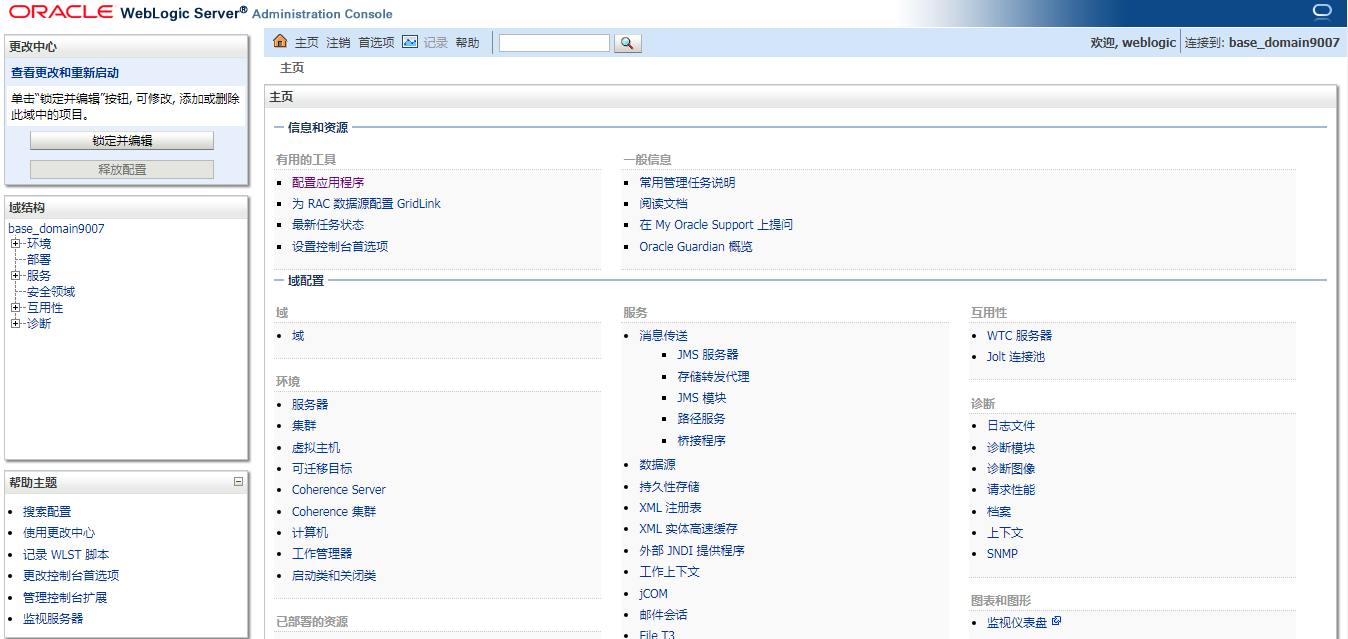Image resolution: width=1348 pixels, height=639 pixels.
Task: Open 查看更改和重新启动 link
Action: click(65, 73)
